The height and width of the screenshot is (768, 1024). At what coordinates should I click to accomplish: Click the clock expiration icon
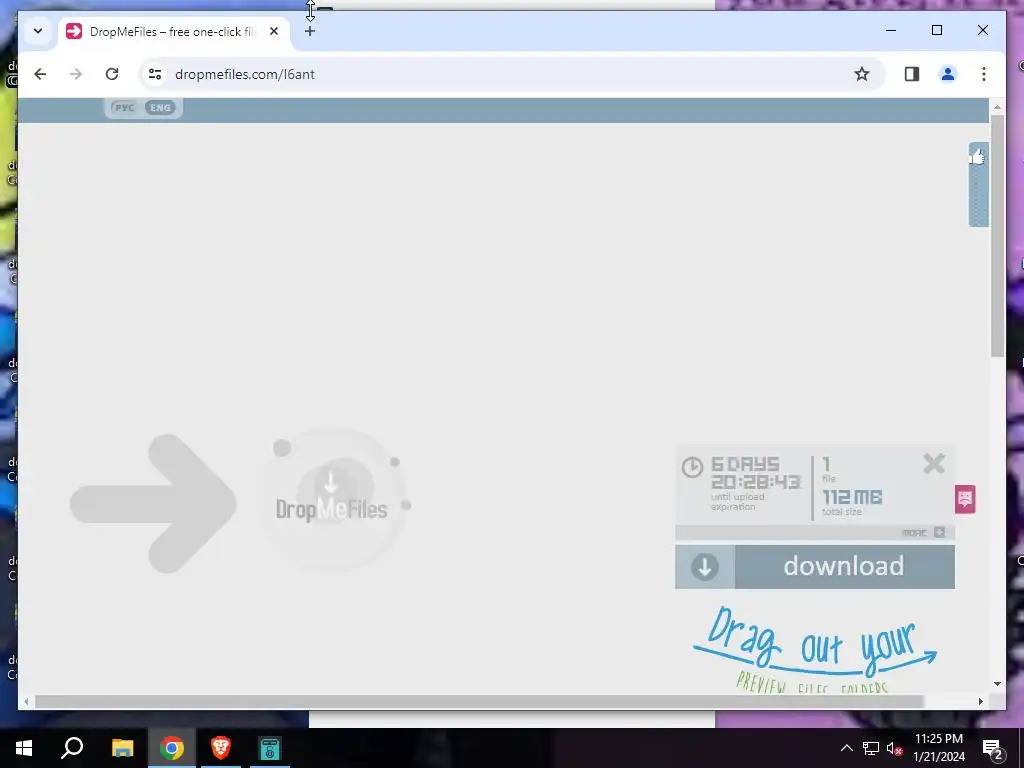pyautogui.click(x=692, y=467)
